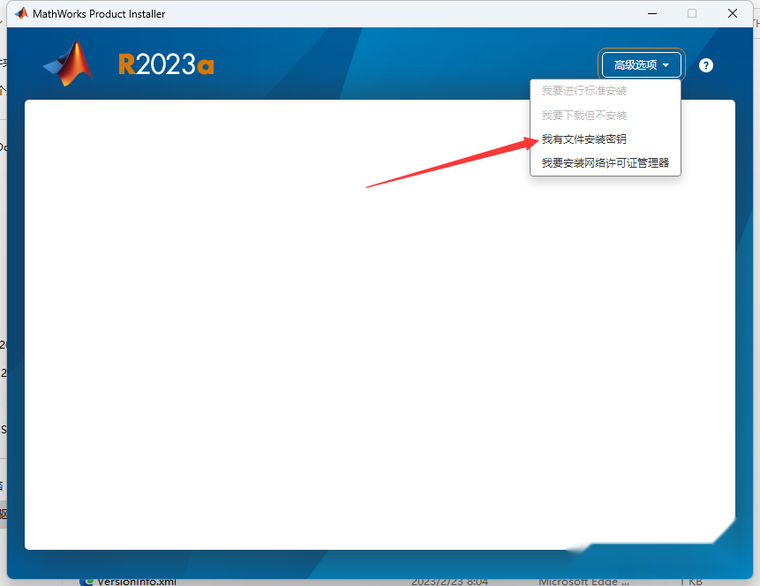
Task: Click the MathWorks icon in the title bar
Action: [21, 14]
